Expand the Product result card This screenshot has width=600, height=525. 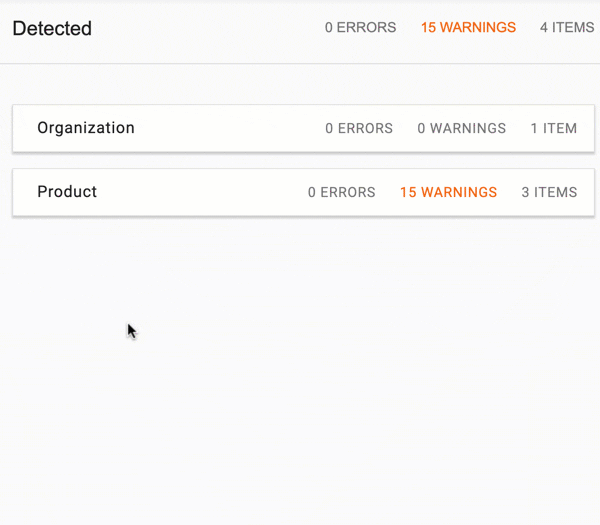pos(303,192)
